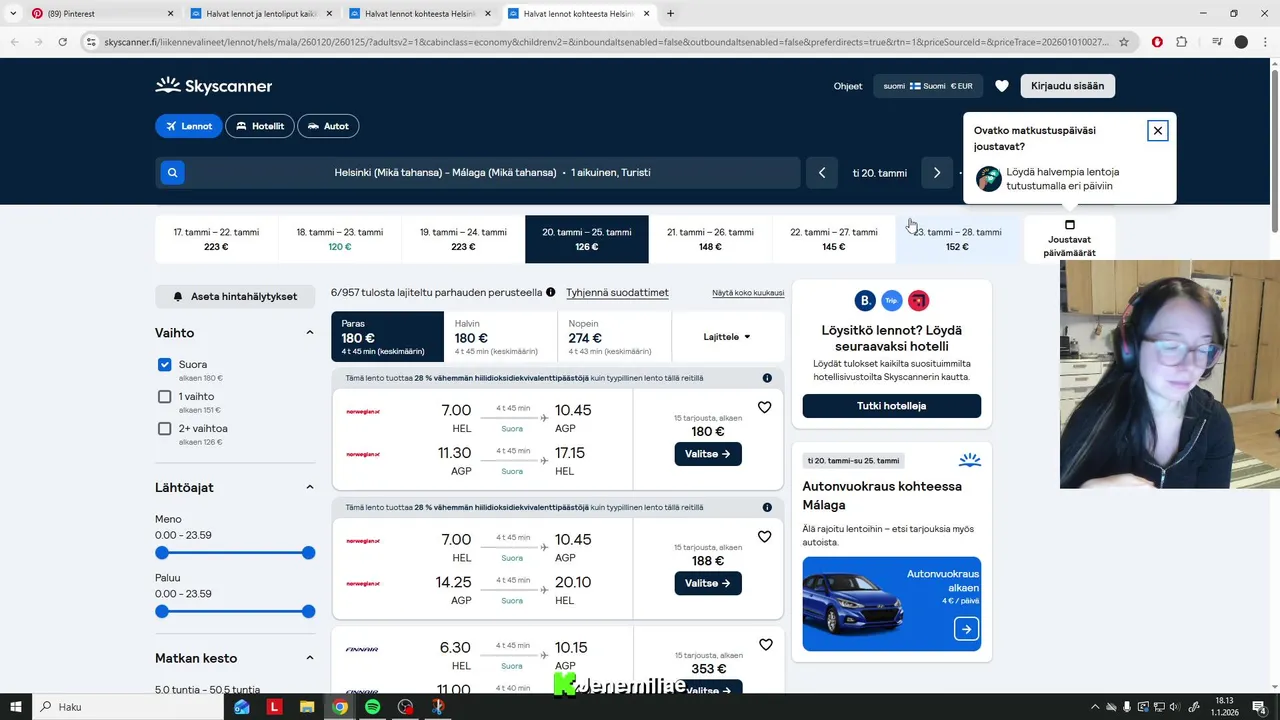The image size is (1280, 720).
Task: Click the Windows Haku search box
Action: (x=130, y=707)
